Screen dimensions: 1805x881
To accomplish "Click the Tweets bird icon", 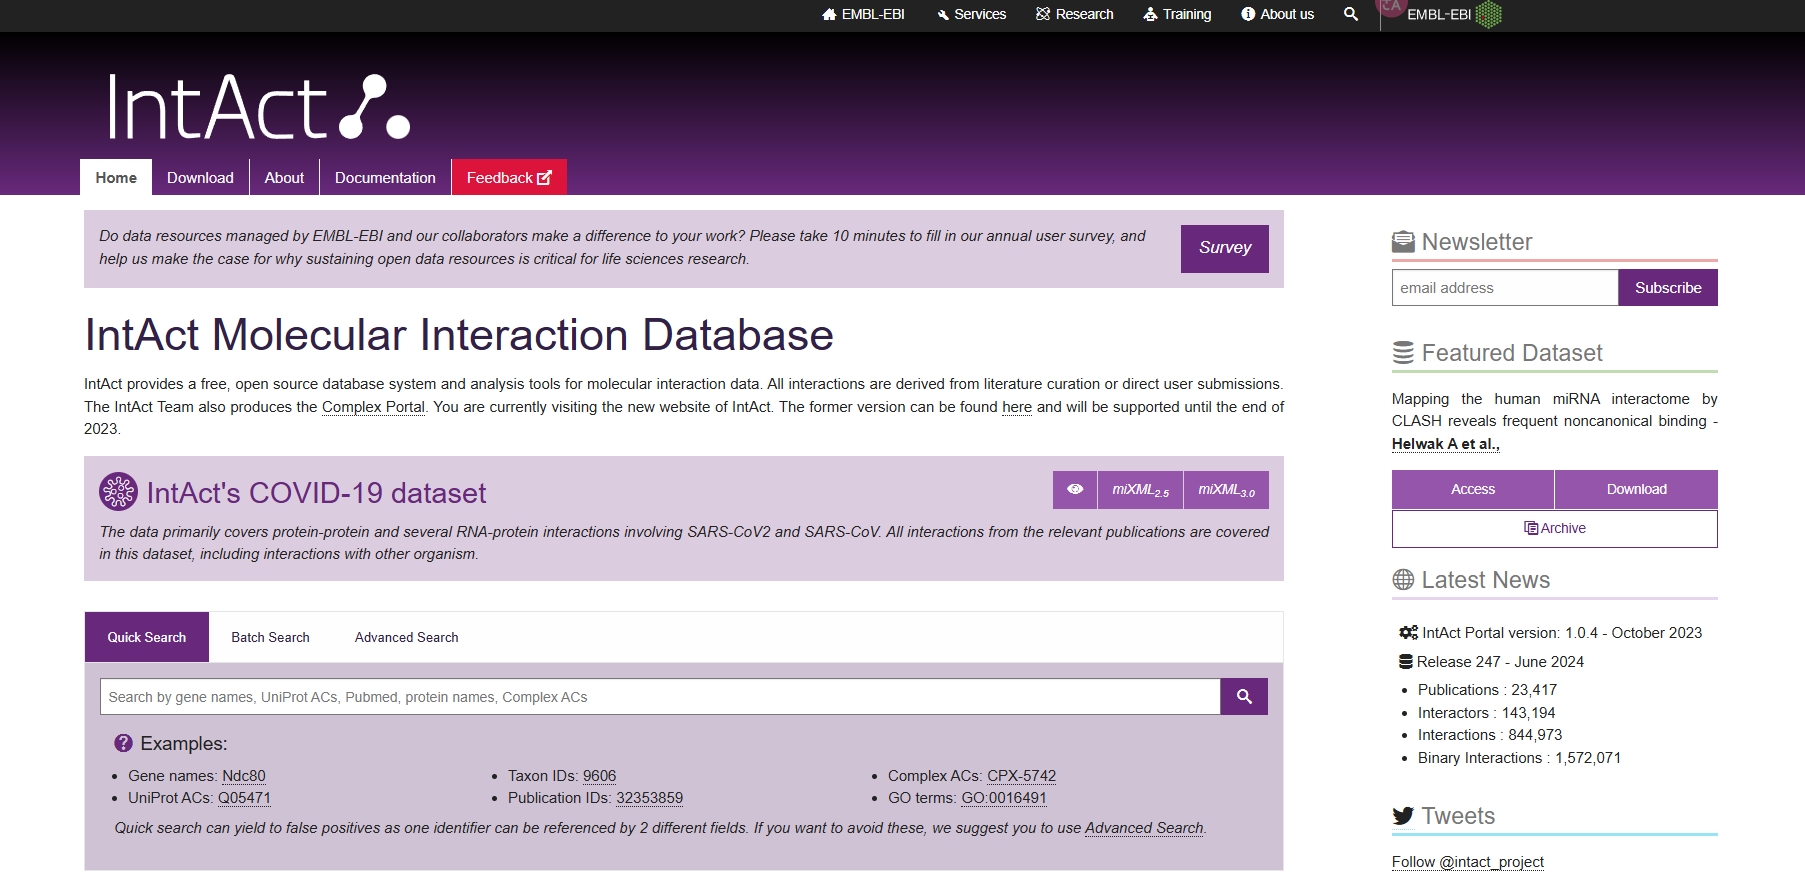I will [x=1403, y=816].
